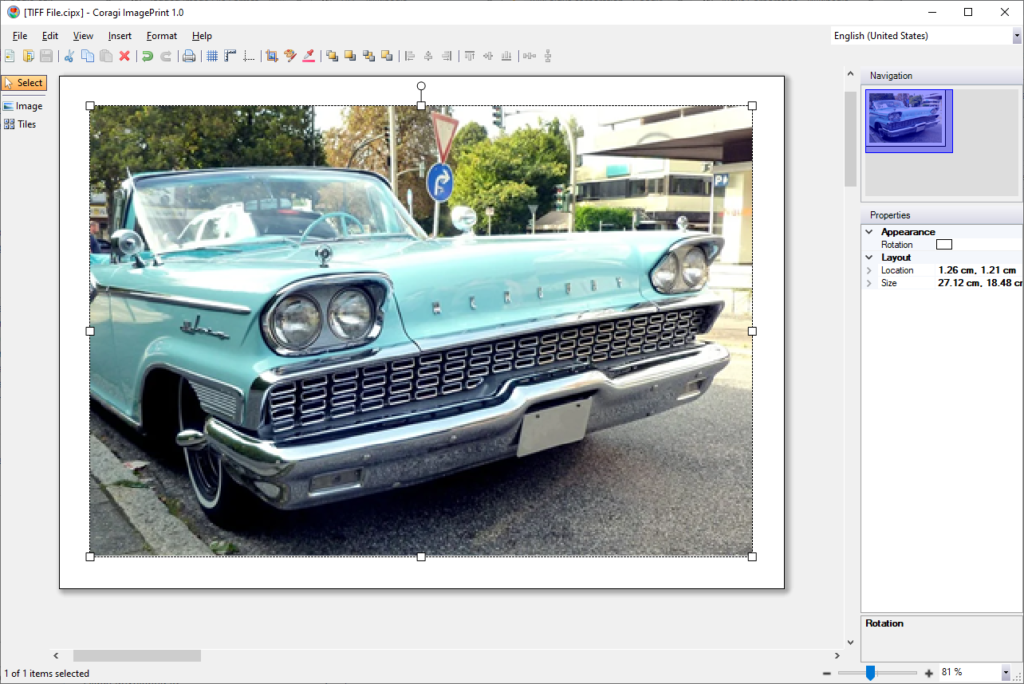This screenshot has width=1024, height=684.
Task: Open the Insert menu
Action: click(x=120, y=36)
